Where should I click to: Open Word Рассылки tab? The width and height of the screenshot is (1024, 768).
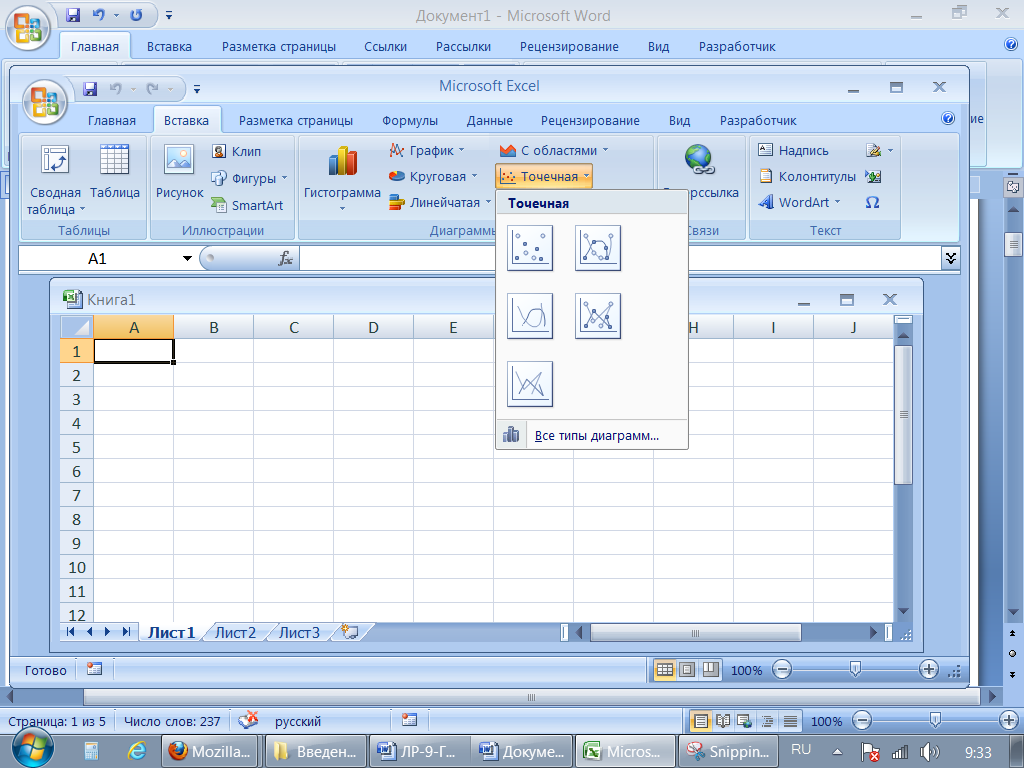pyautogui.click(x=463, y=46)
